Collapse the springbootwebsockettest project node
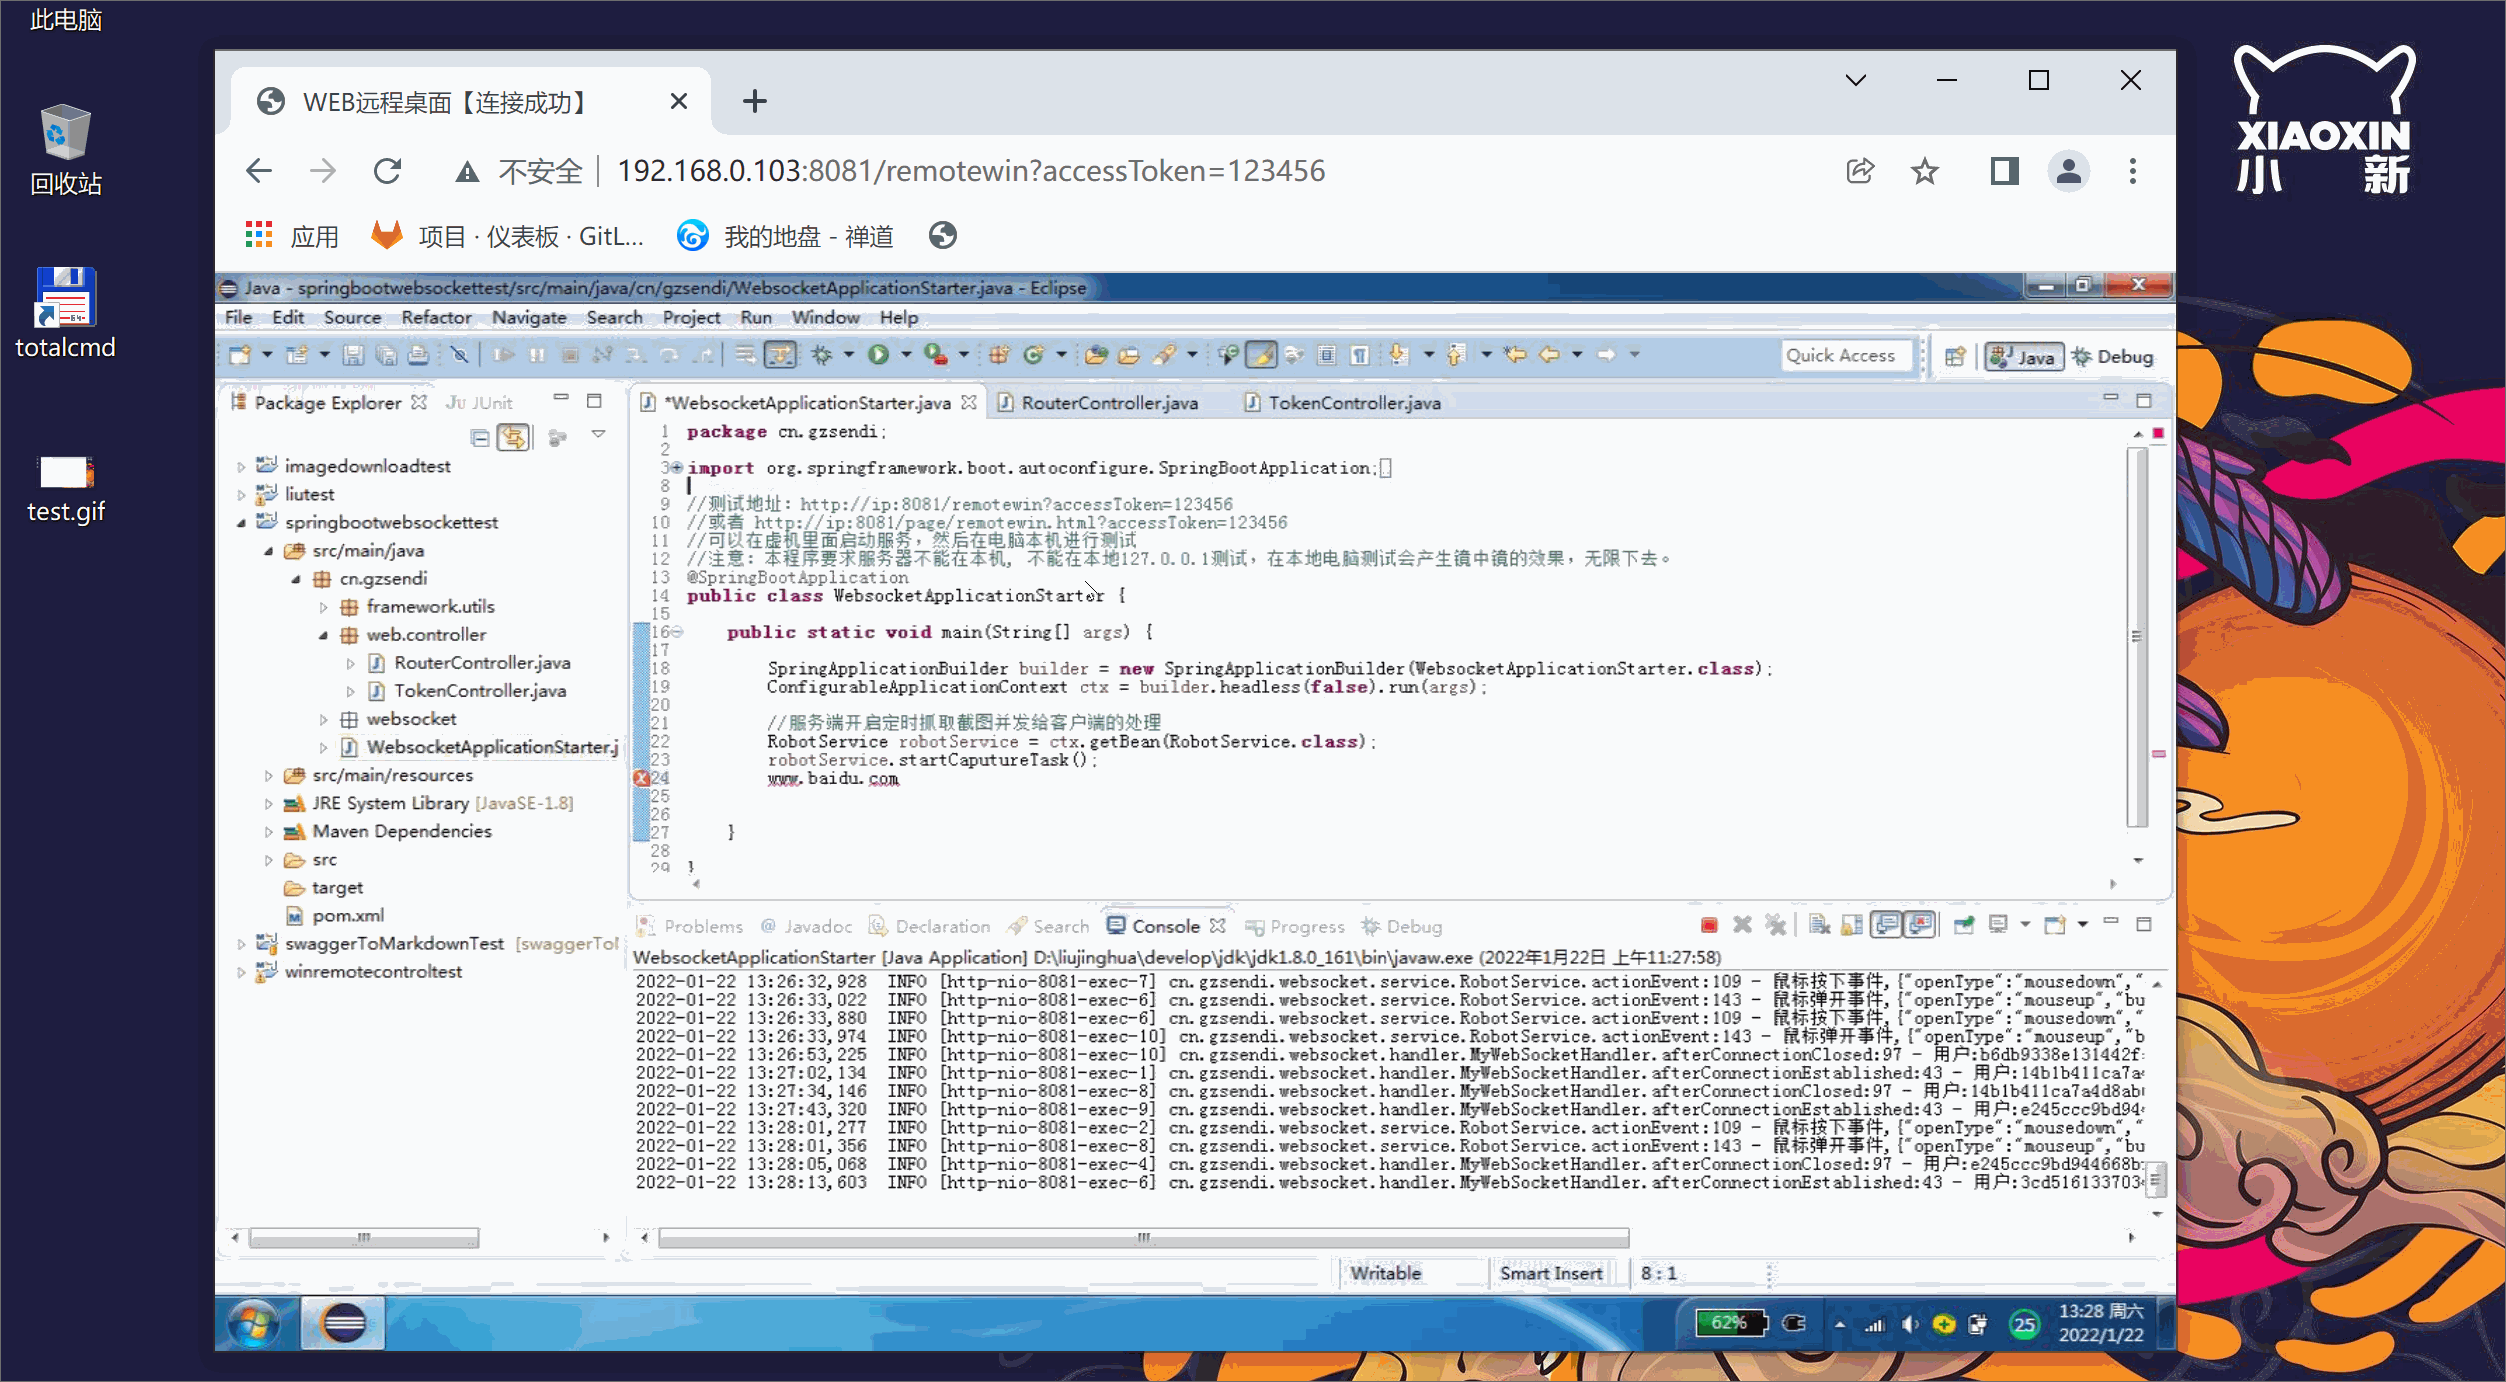The width and height of the screenshot is (2506, 1382). 241,523
